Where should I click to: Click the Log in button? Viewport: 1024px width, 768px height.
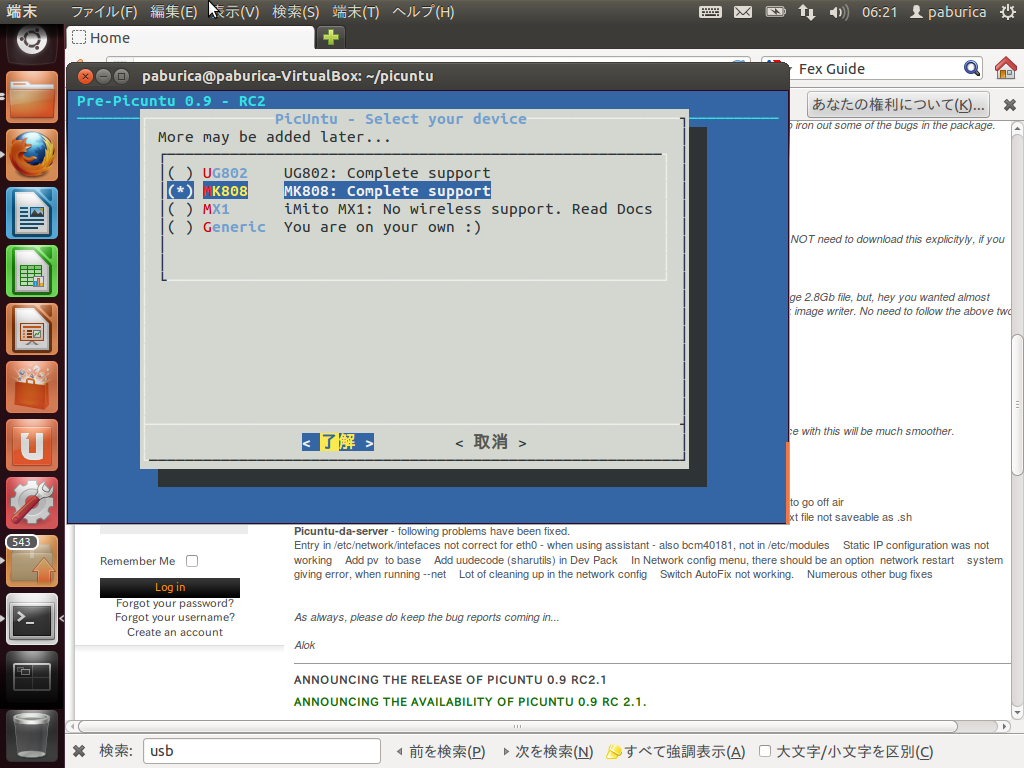click(170, 587)
